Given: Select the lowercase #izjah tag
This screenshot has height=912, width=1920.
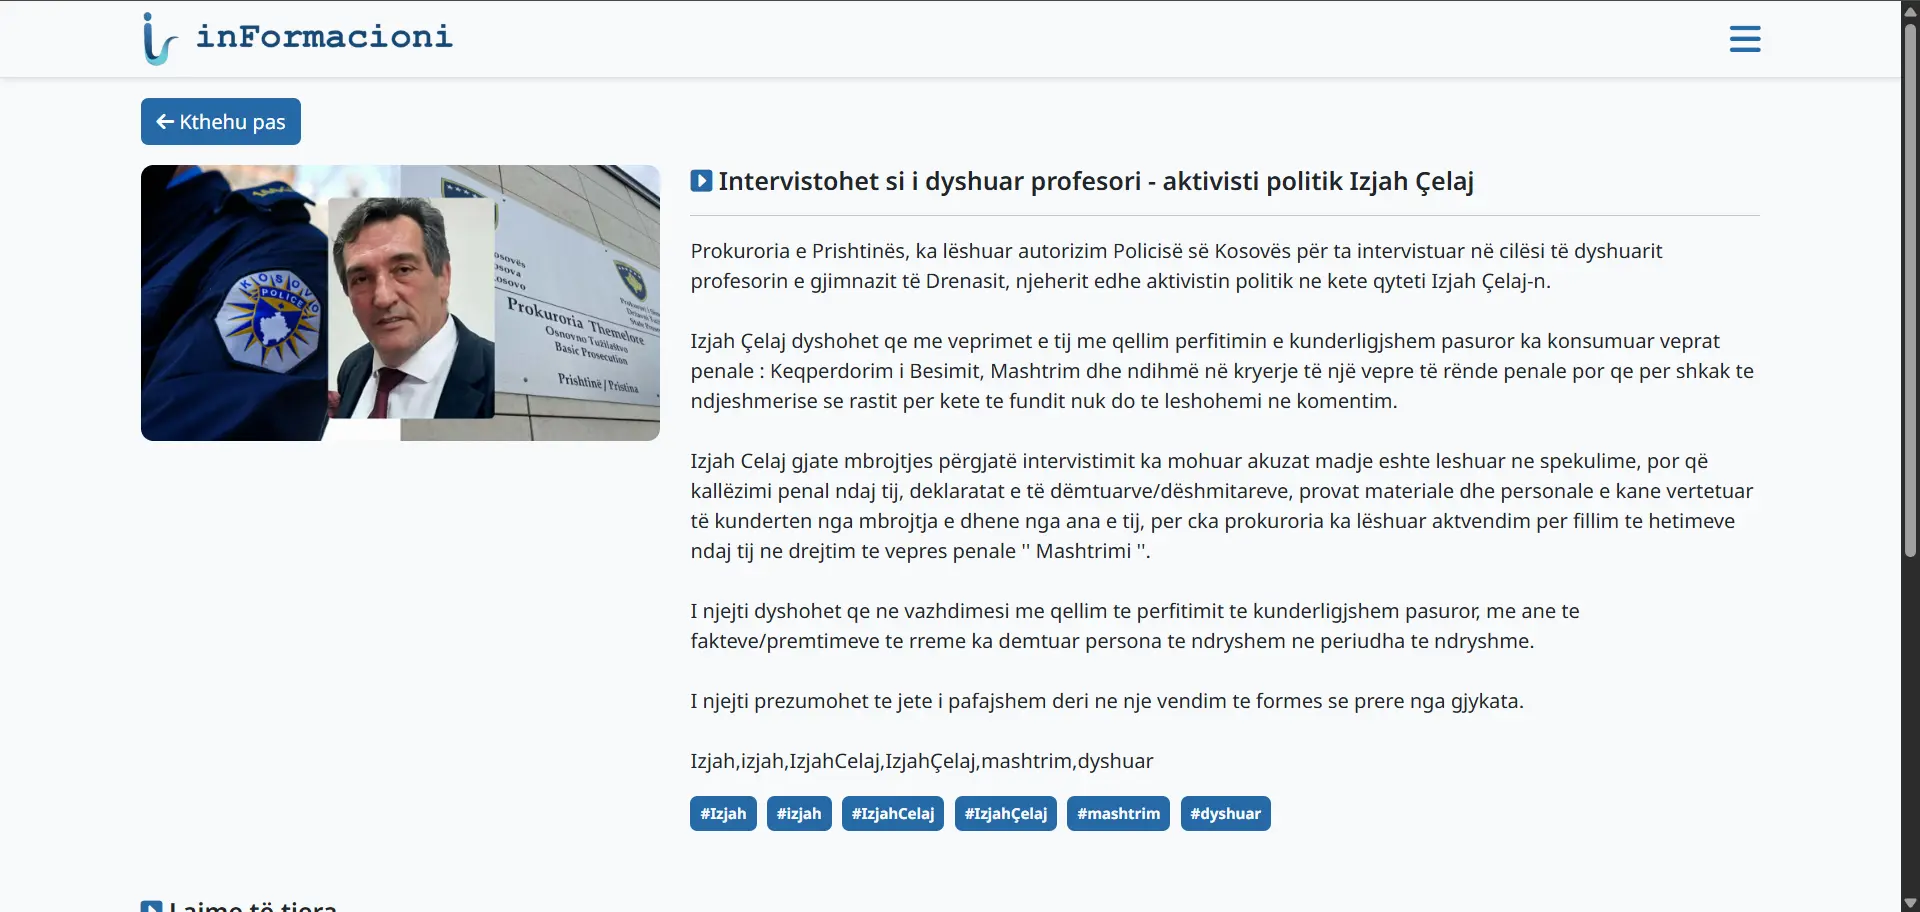Looking at the screenshot, I should pos(799,814).
